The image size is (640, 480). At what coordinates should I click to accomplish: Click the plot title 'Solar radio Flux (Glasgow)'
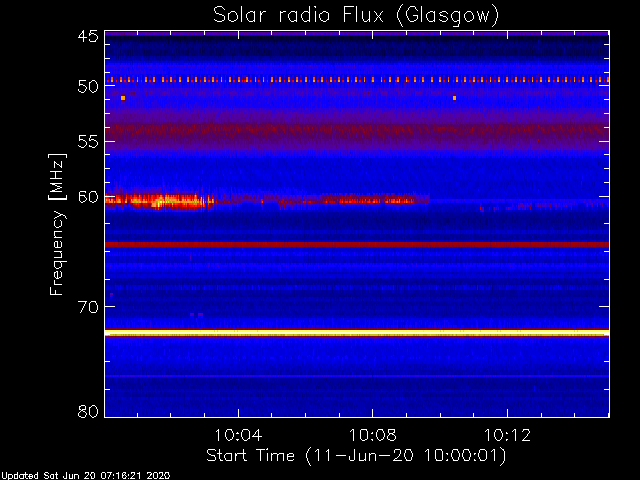click(356, 16)
